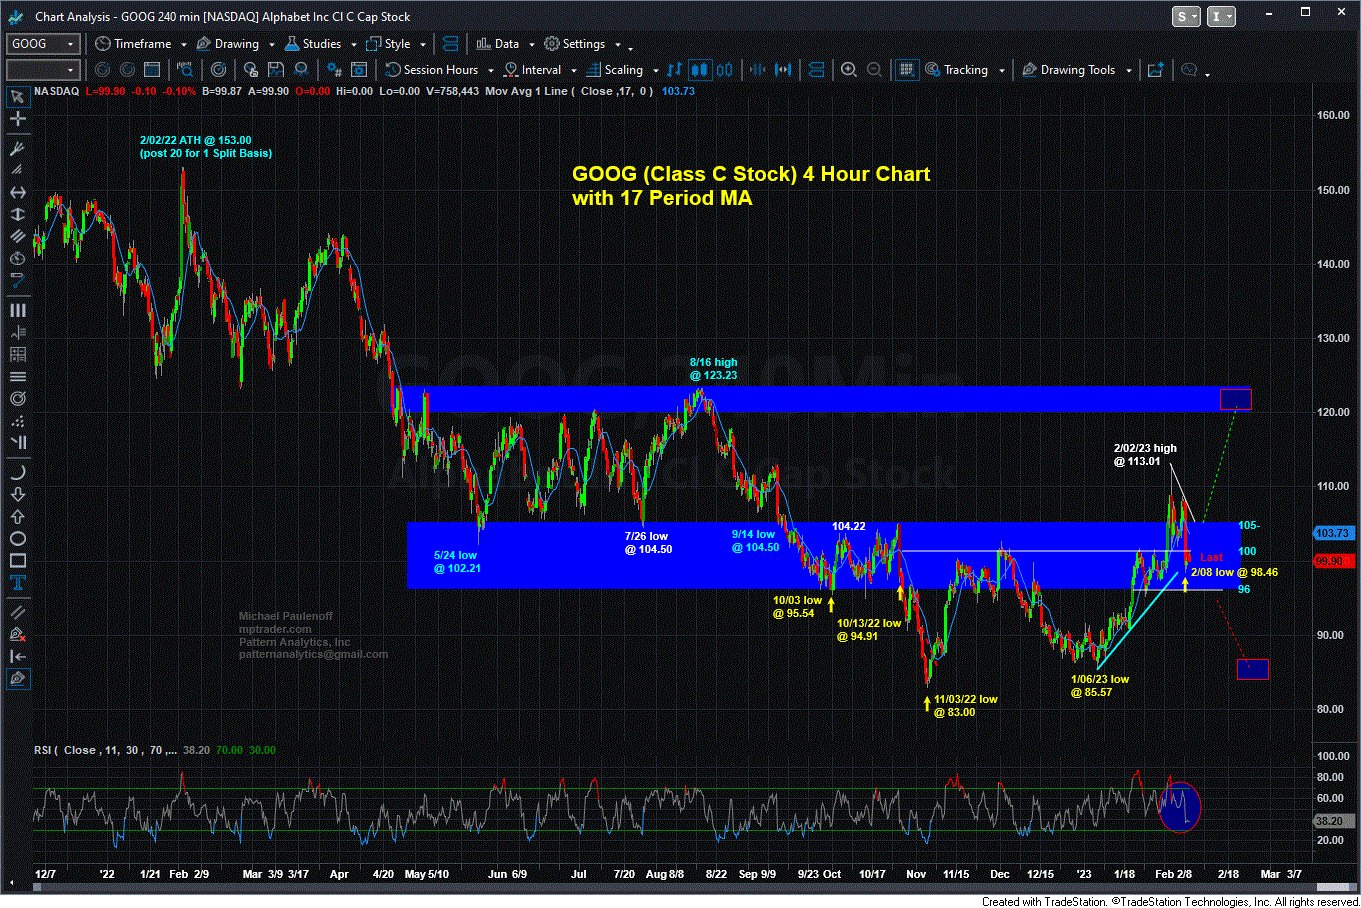Select the pointer arrow drawing tool
Screen dimensions: 1361x908
point(17,97)
